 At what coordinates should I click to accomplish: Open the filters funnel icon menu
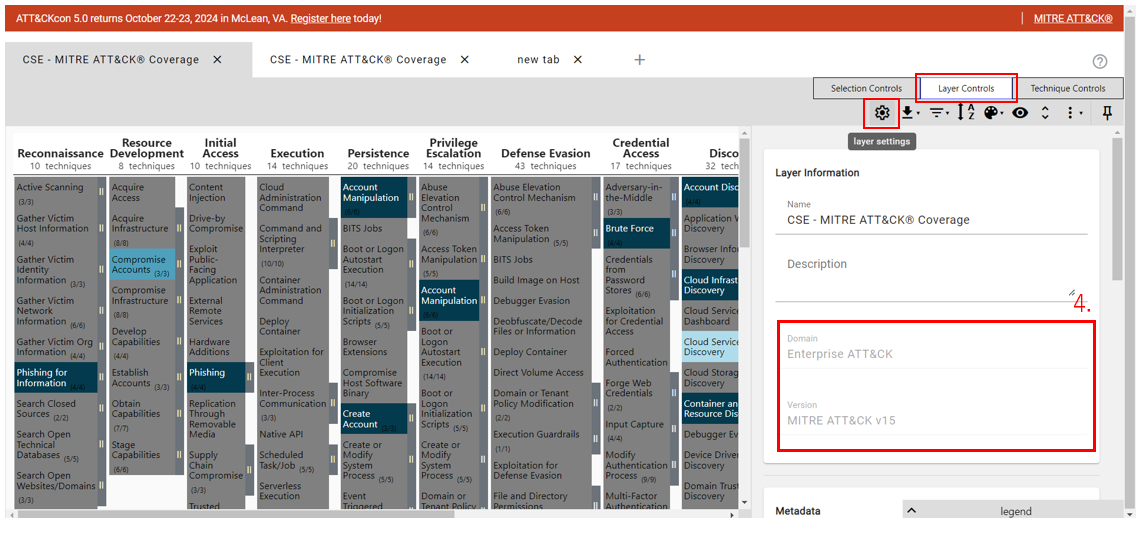click(939, 113)
